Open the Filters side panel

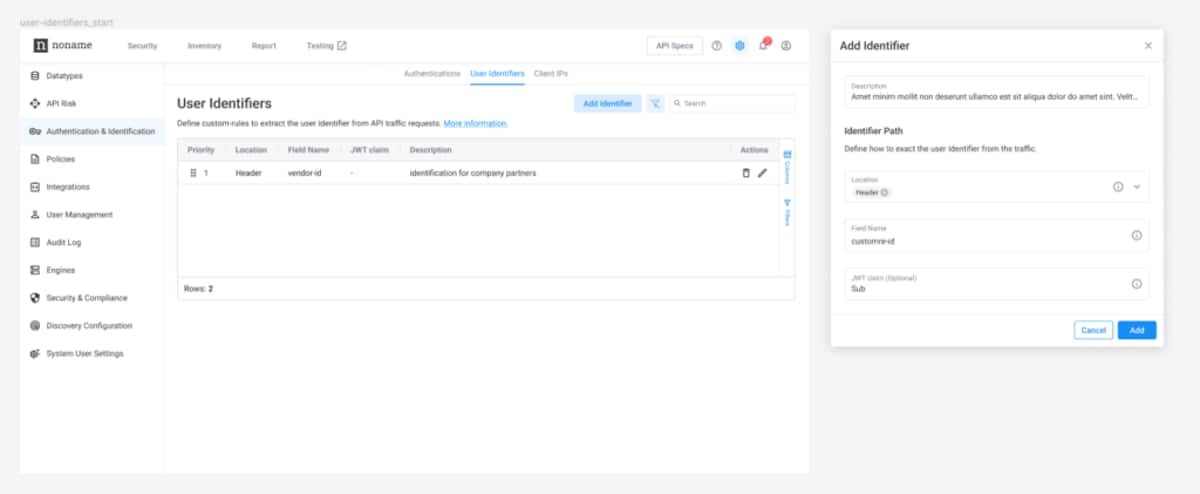pos(787,212)
